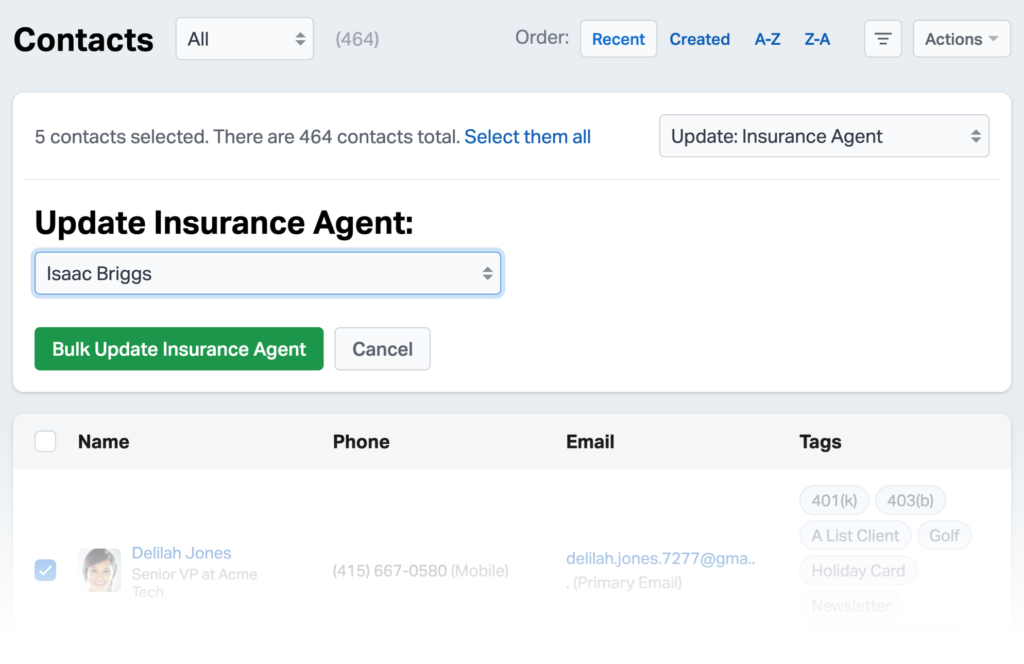Email delilah.jones via her primary email link
The image size is (1024, 664).
click(660, 558)
